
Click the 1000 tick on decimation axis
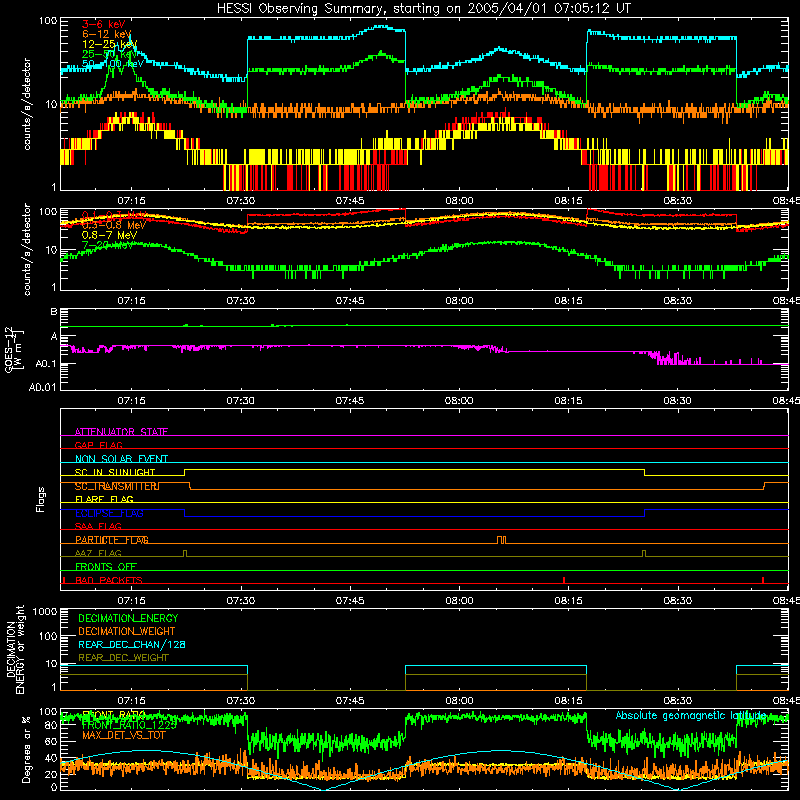point(45,612)
